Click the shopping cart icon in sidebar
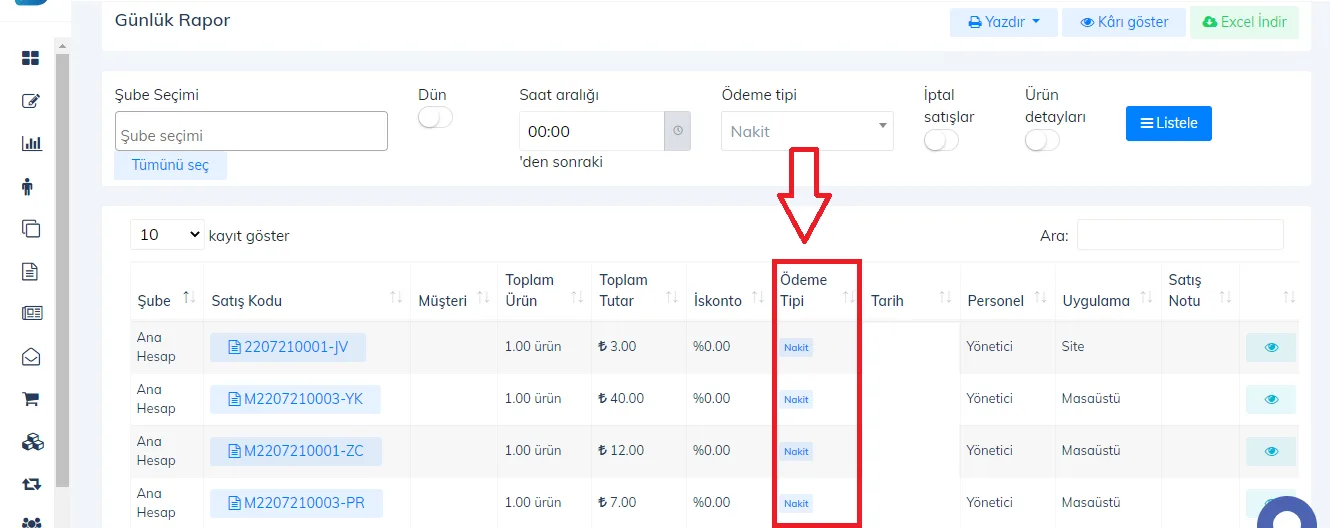The width and height of the screenshot is (1330, 528). [x=31, y=398]
